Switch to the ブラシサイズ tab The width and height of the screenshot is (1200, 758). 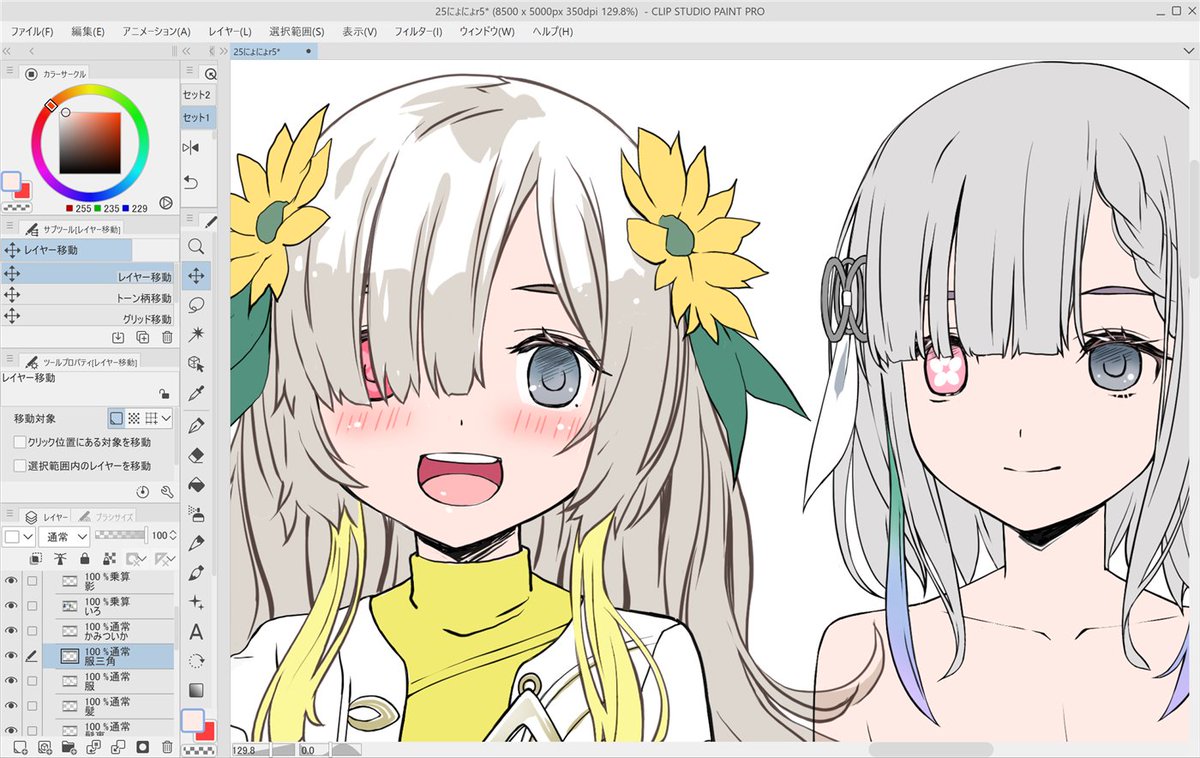pyautogui.click(x=113, y=515)
